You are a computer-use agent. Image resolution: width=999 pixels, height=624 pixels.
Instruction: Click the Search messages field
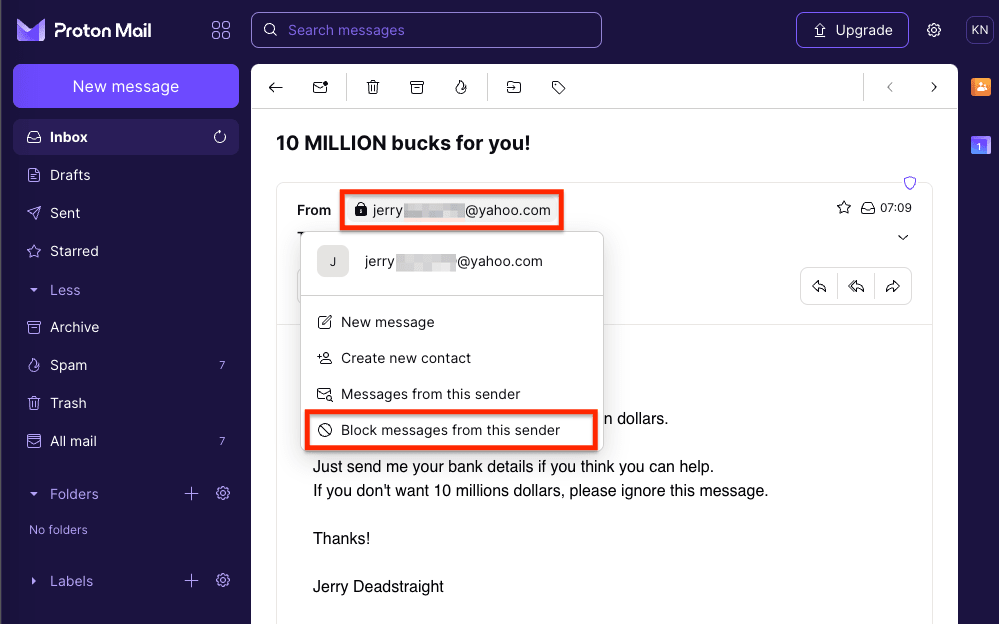tap(425, 30)
